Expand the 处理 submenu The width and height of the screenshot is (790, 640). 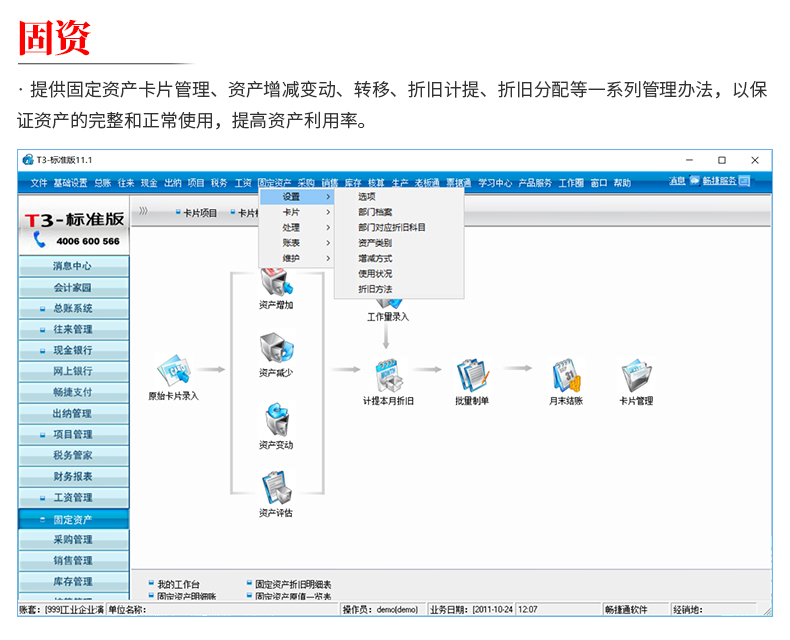297,227
